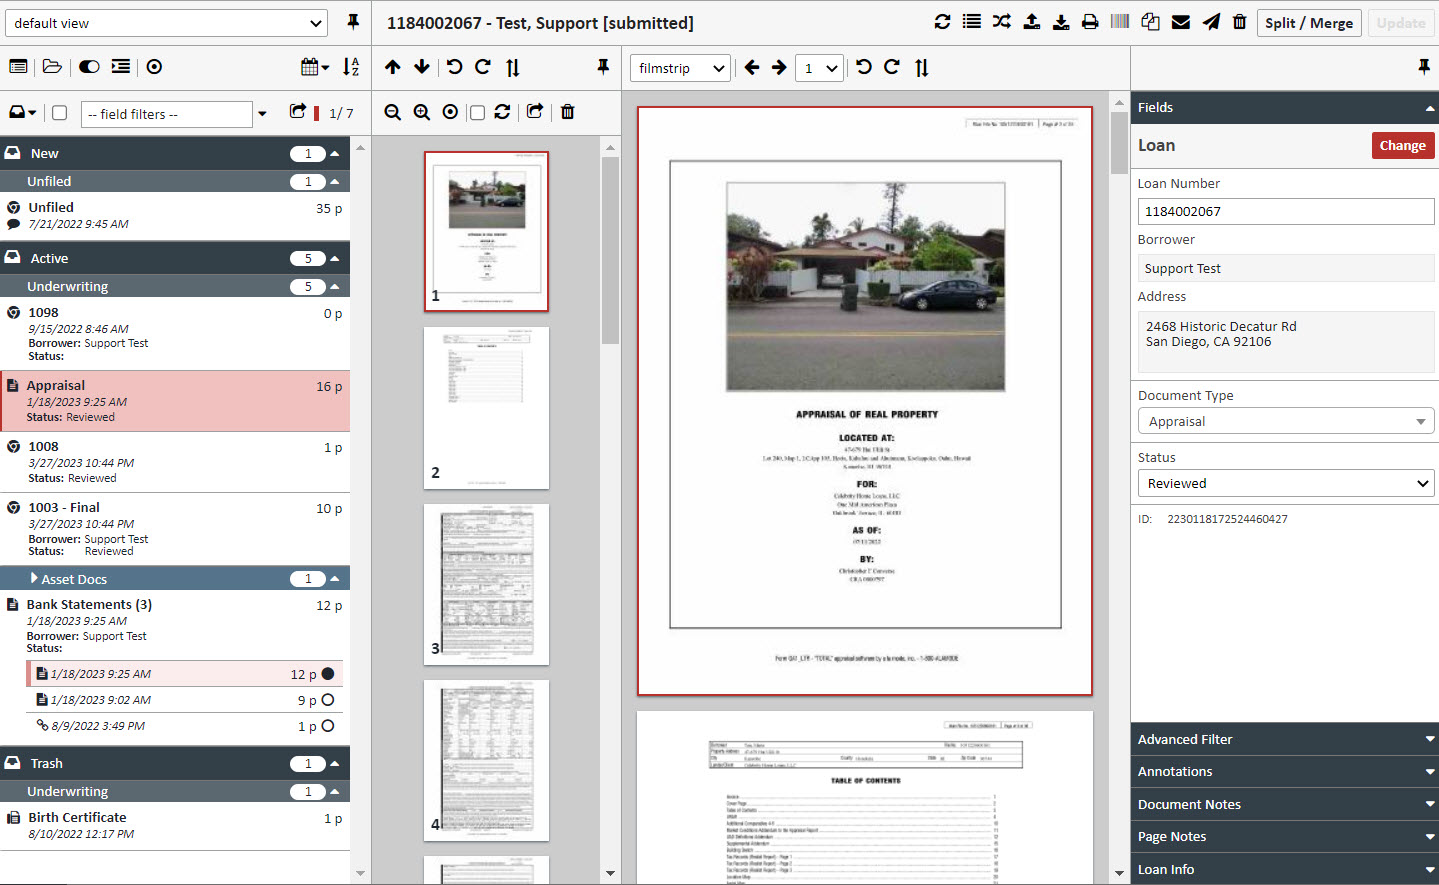Screen dimensions: 1439x885
Task: Open the Bank Statements (3) document
Action: coord(89,605)
